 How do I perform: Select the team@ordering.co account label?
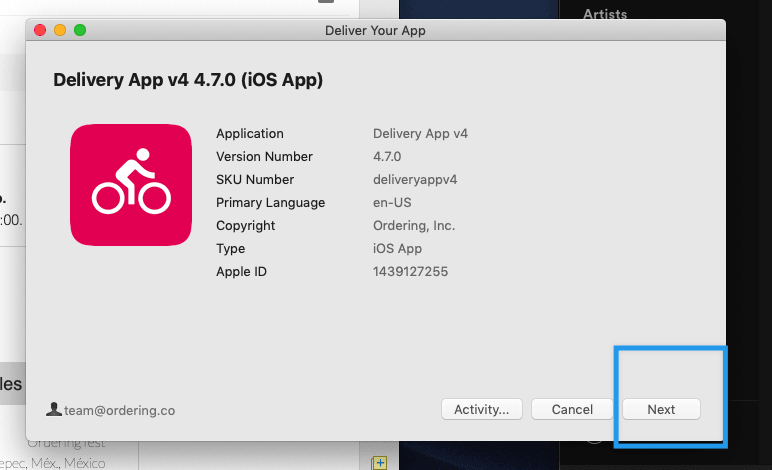120,410
